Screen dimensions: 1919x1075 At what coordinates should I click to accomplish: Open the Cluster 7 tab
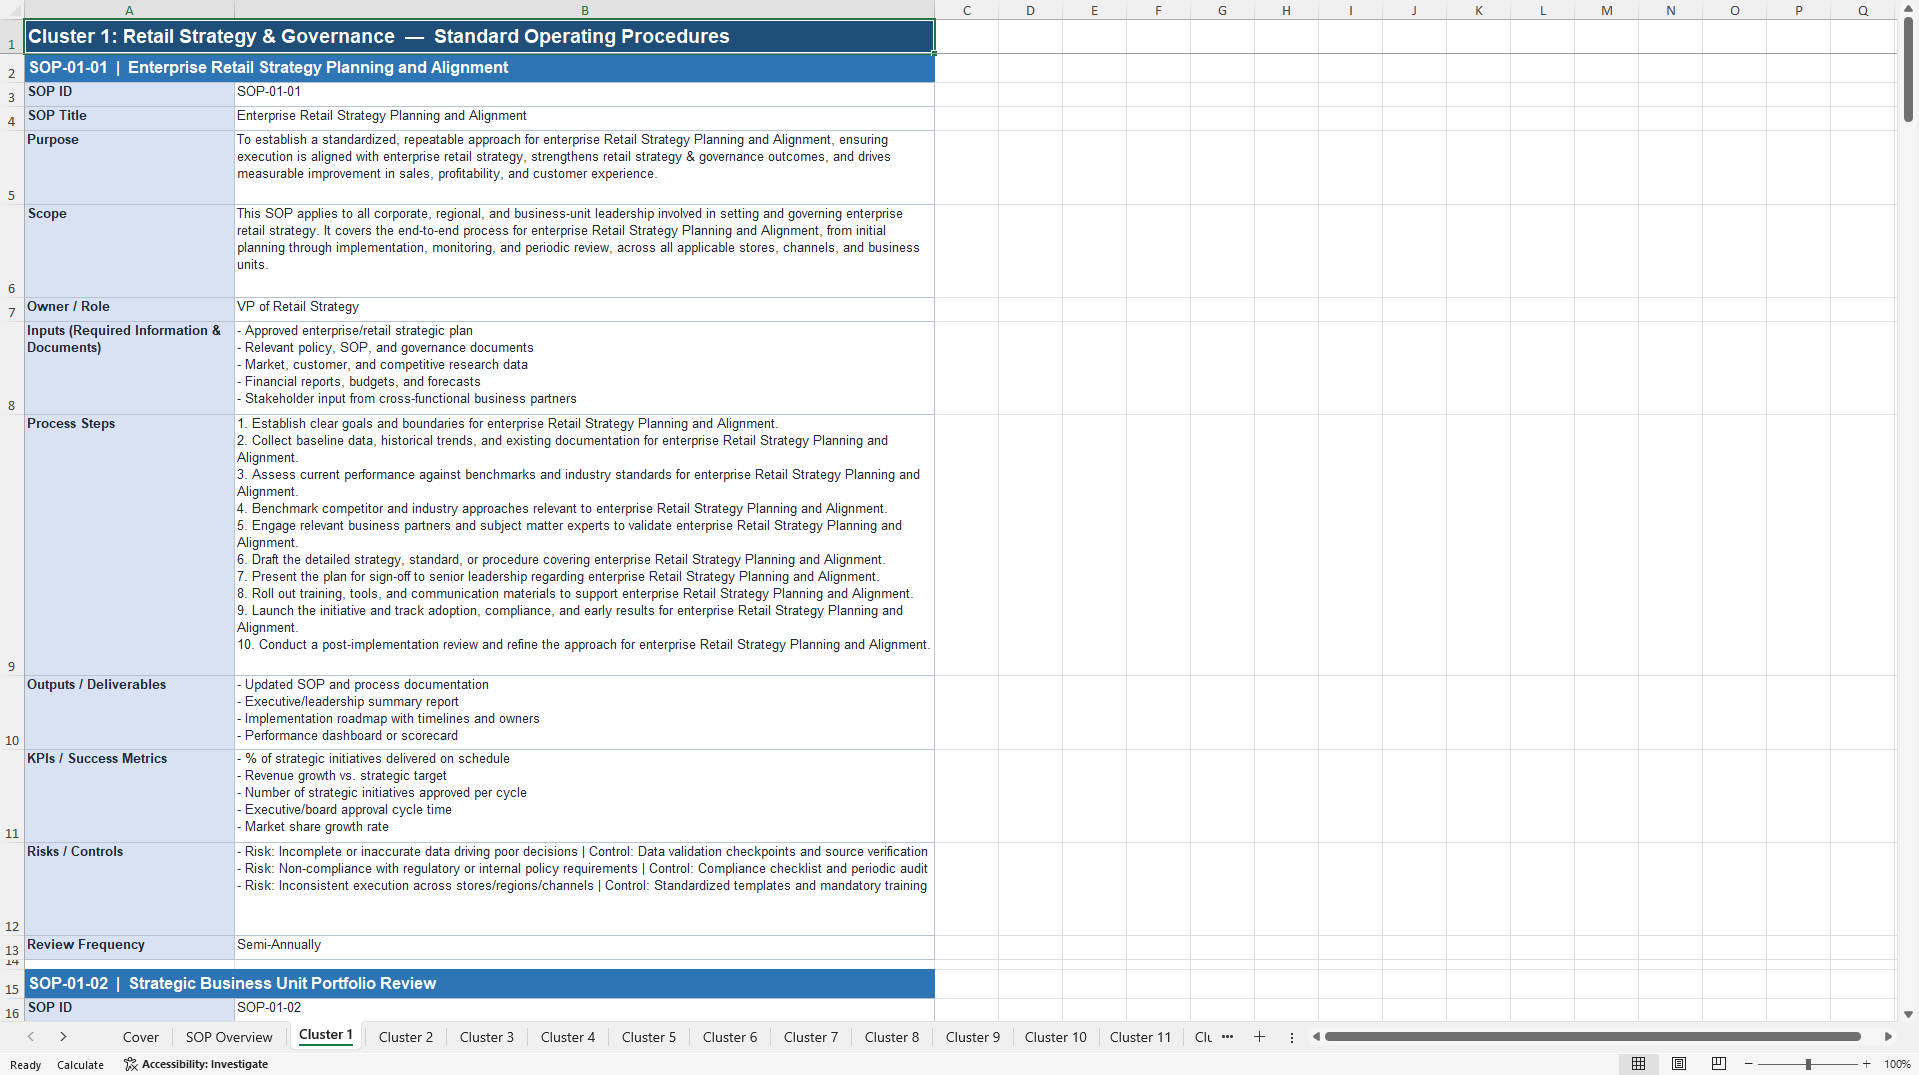(x=811, y=1037)
